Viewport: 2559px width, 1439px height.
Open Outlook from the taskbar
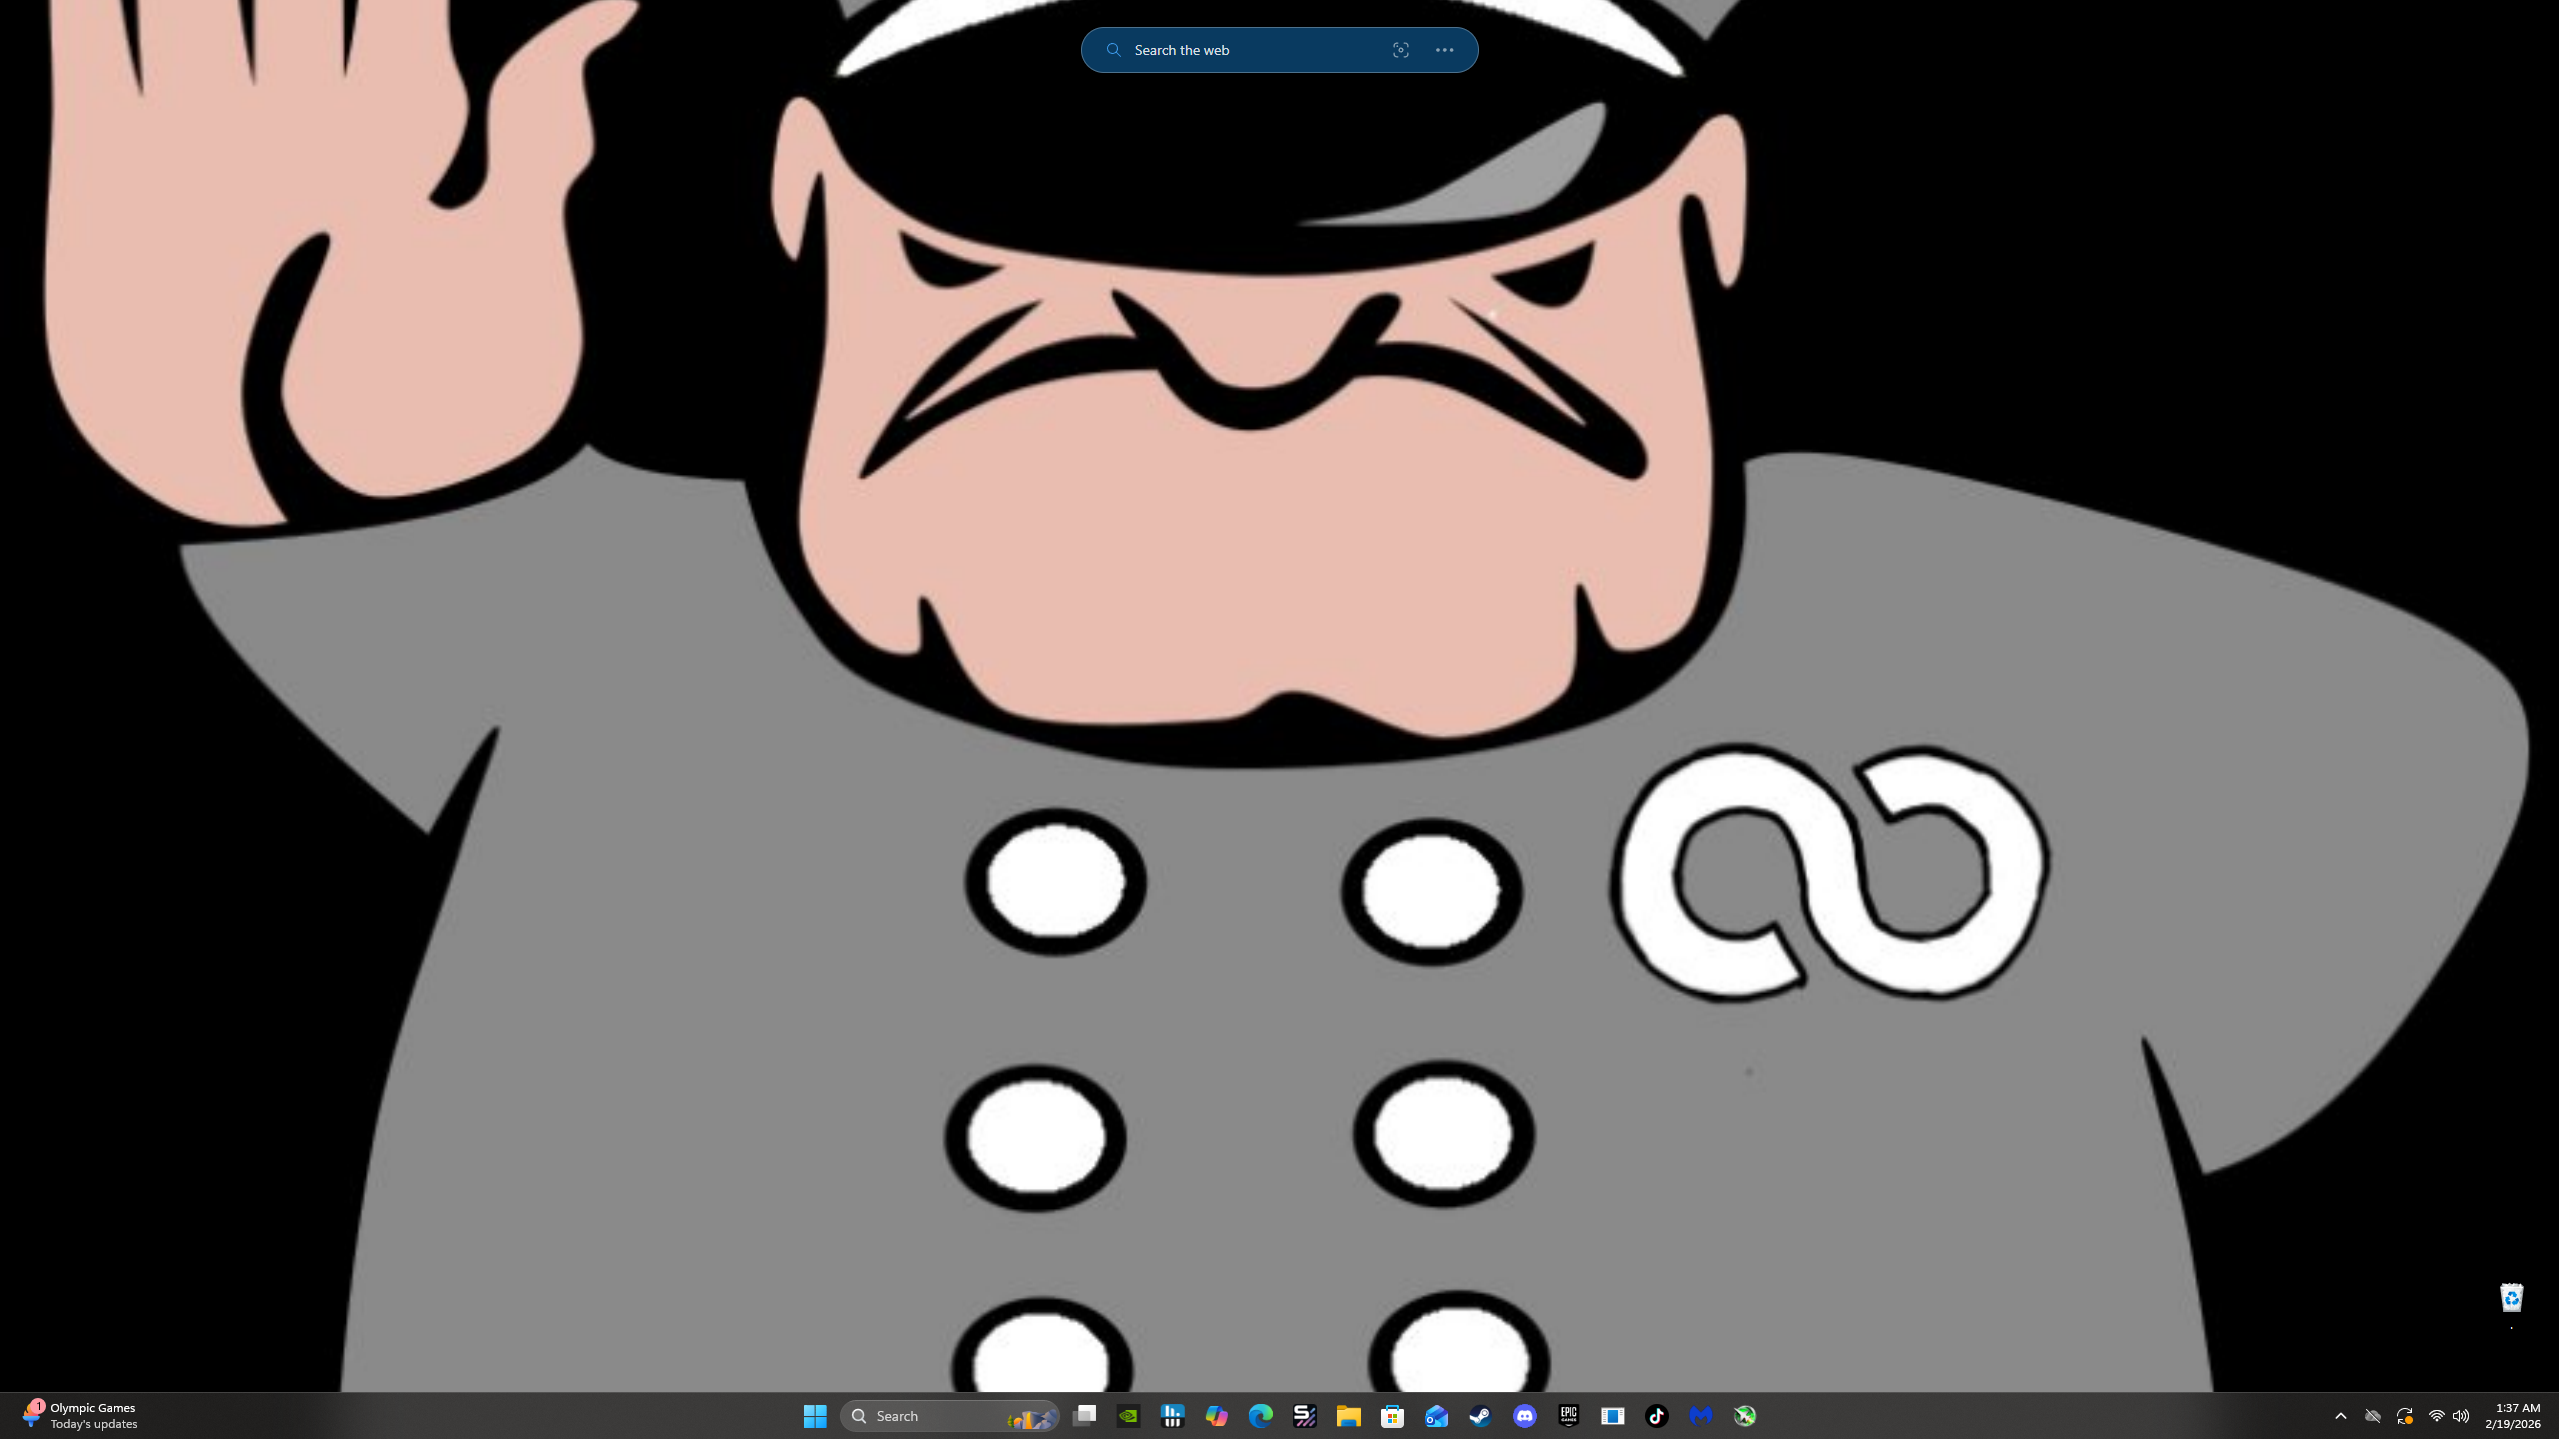1436,1416
